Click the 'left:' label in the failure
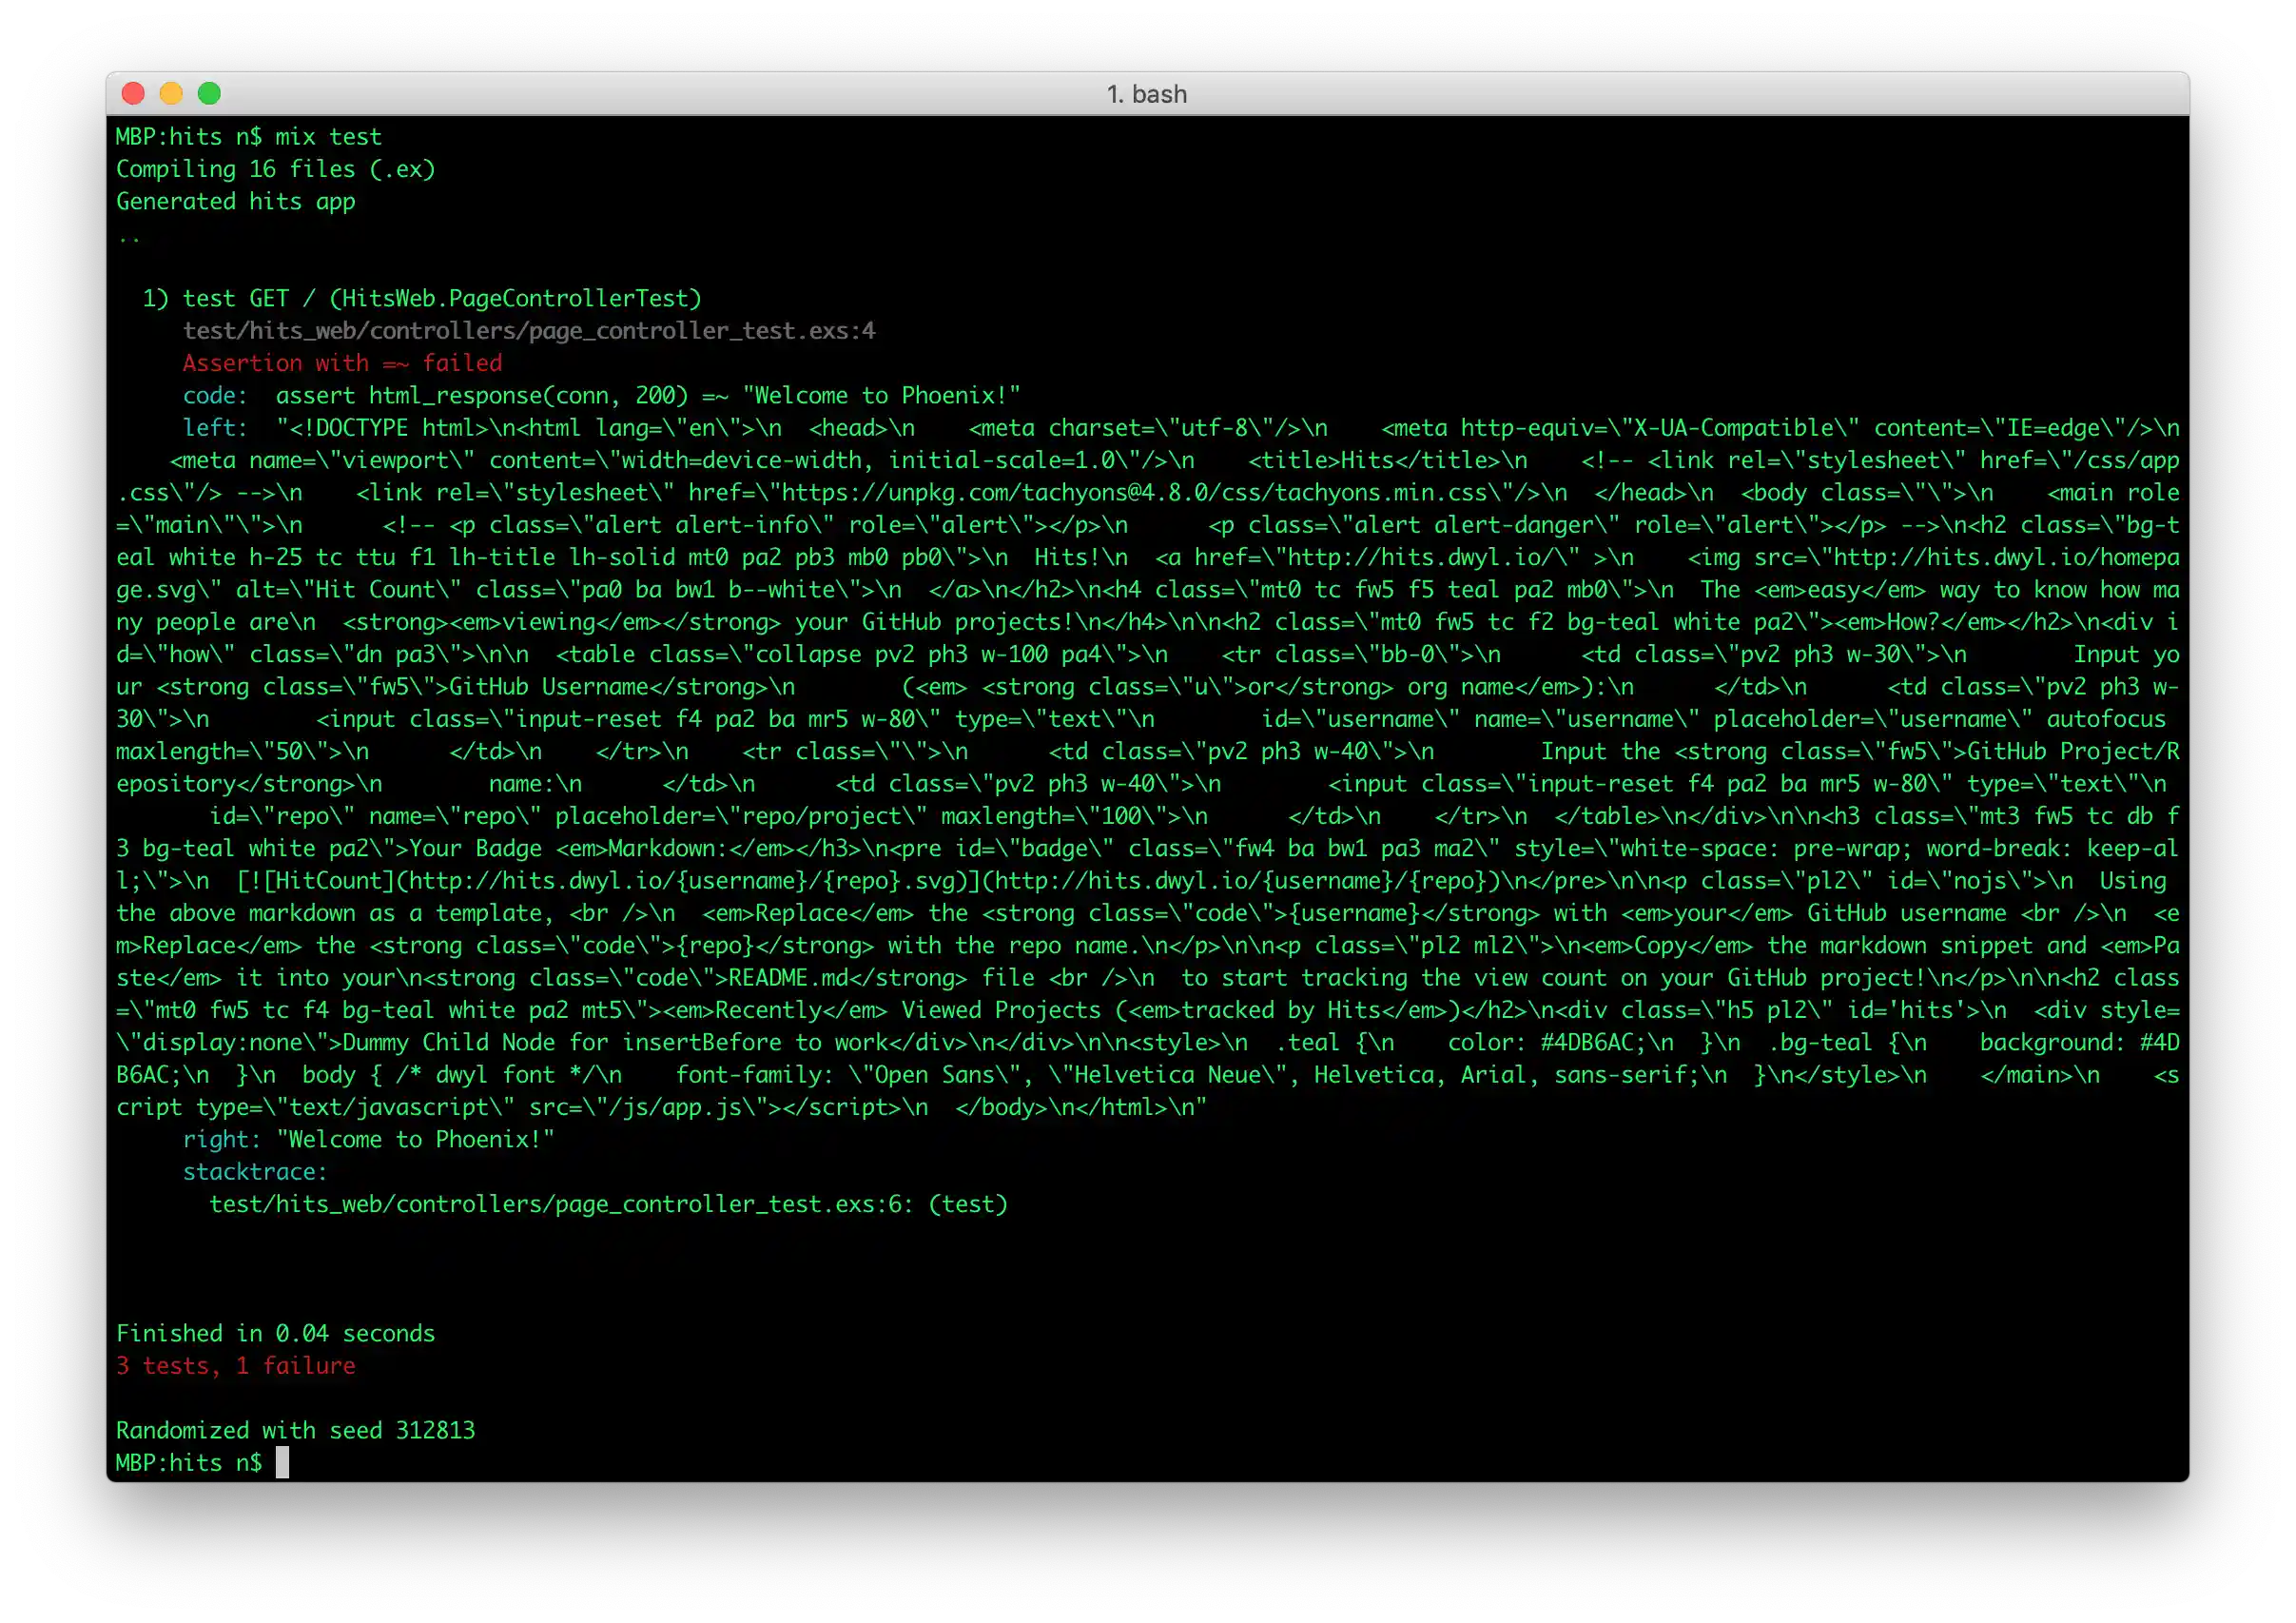This screenshot has height=1623, width=2296. point(214,428)
